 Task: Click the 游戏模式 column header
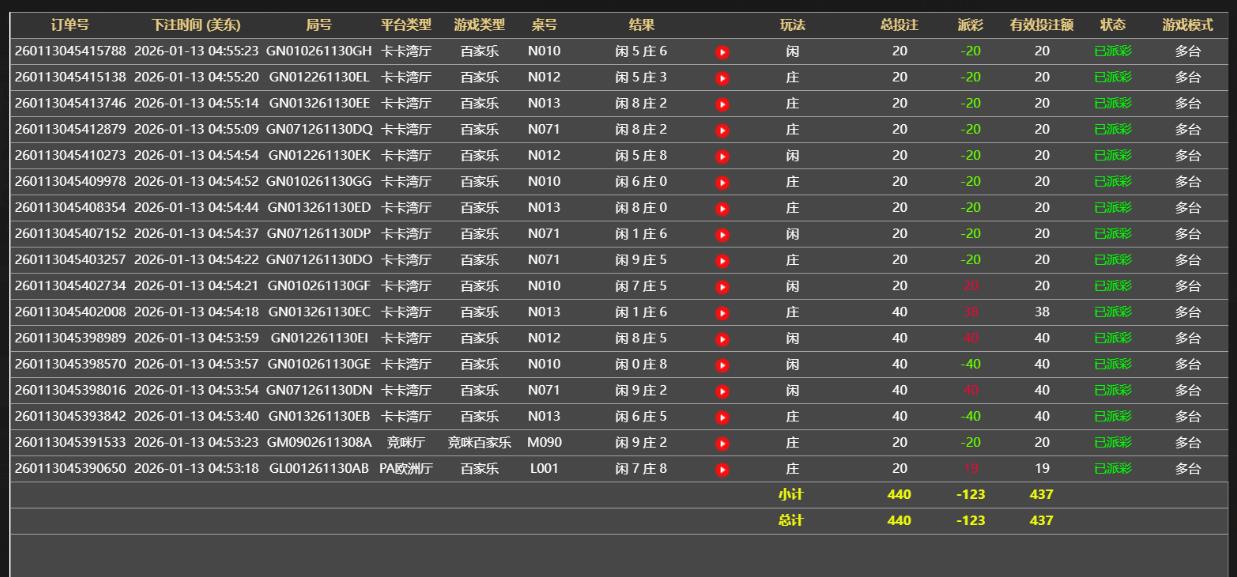[1187, 25]
